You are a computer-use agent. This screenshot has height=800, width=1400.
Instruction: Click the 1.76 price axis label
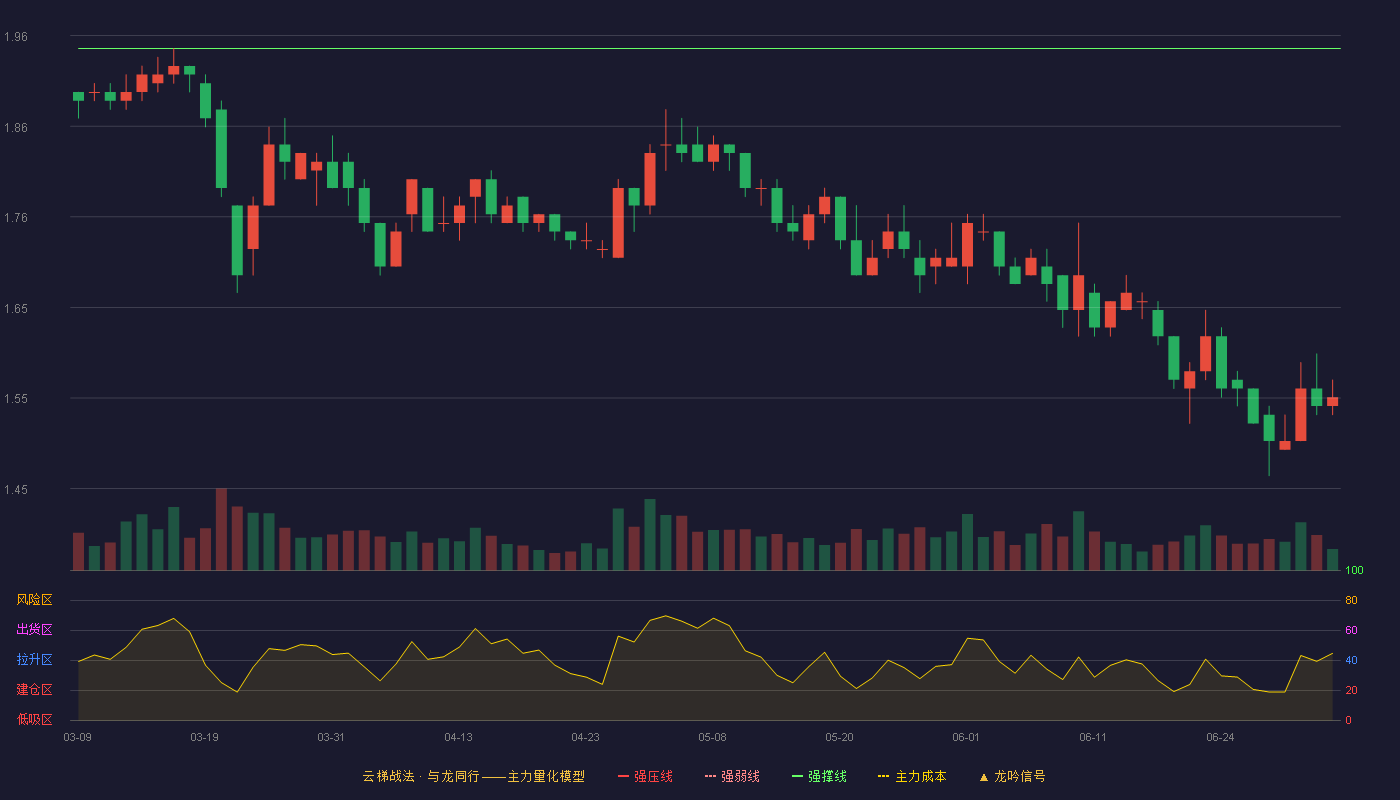click(16, 218)
